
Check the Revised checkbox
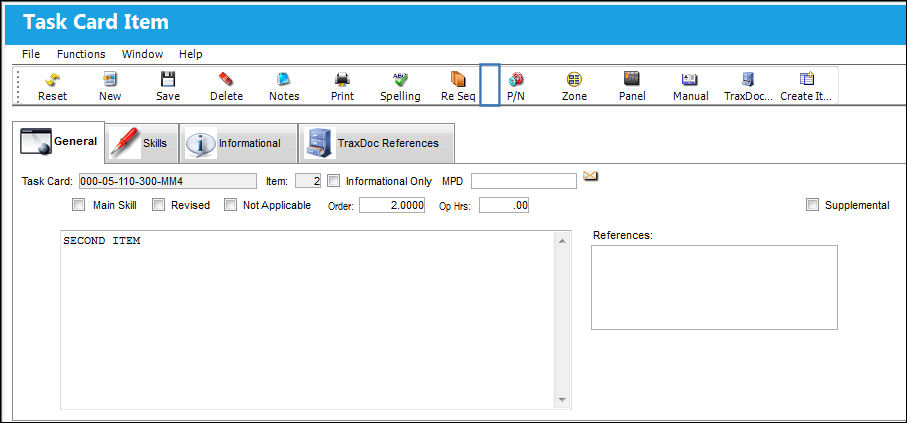click(x=158, y=205)
